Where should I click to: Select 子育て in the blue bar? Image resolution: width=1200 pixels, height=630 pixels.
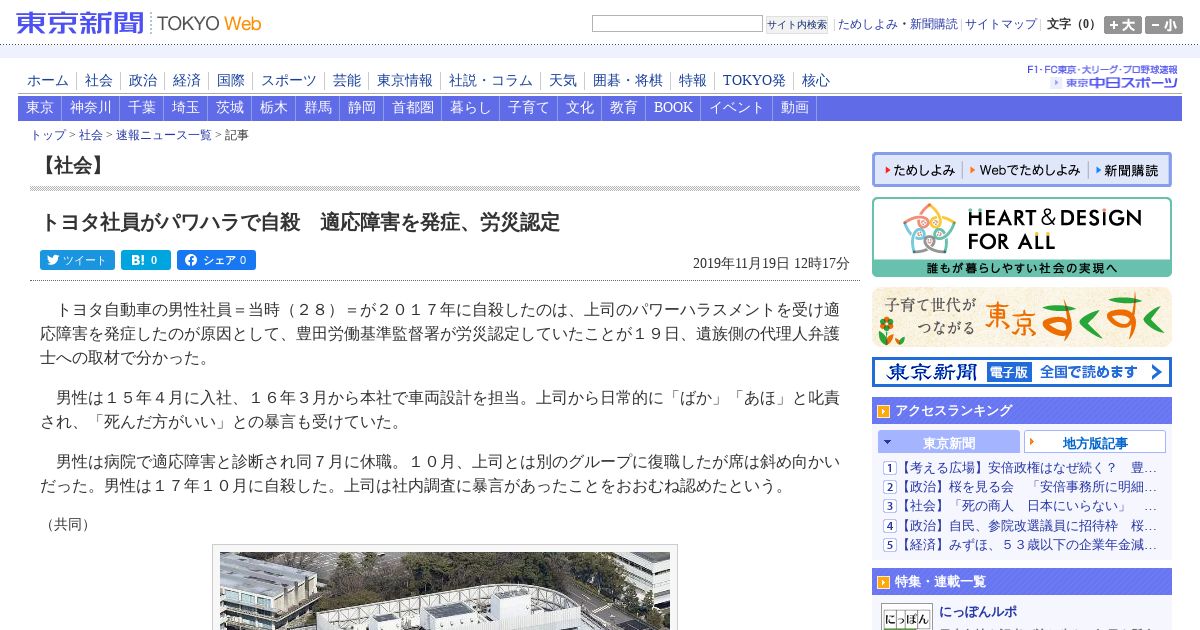pos(529,108)
